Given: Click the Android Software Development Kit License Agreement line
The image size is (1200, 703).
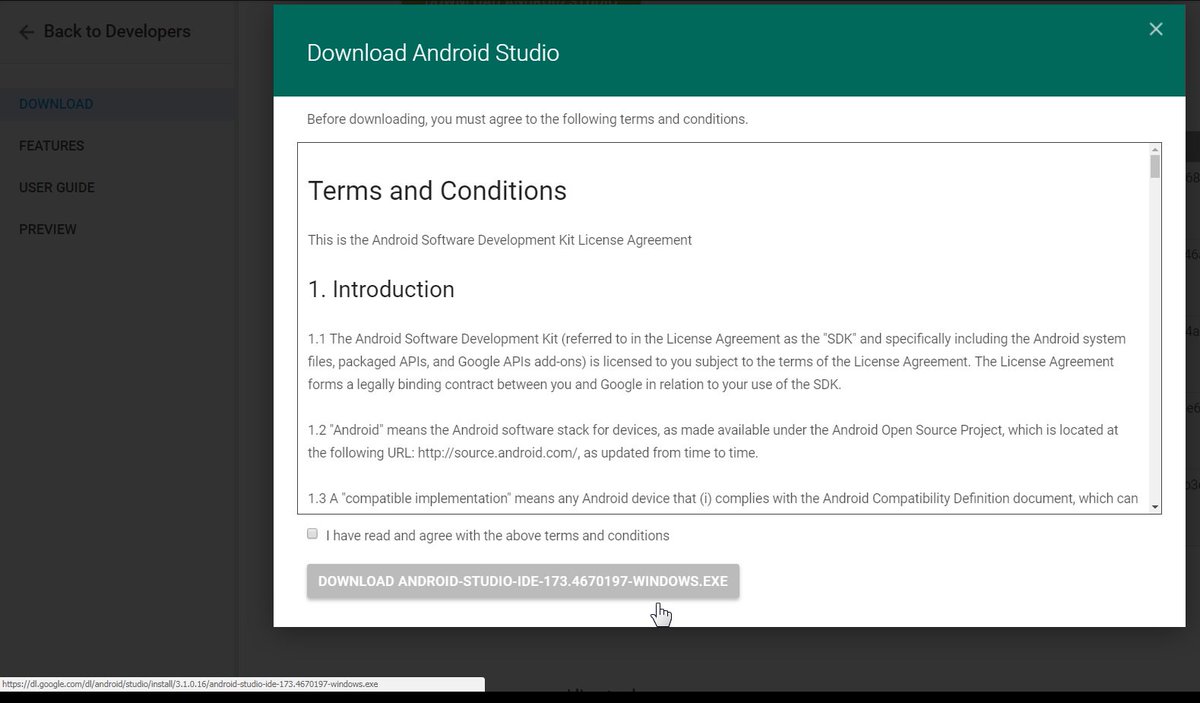Looking at the screenshot, I should click(500, 240).
